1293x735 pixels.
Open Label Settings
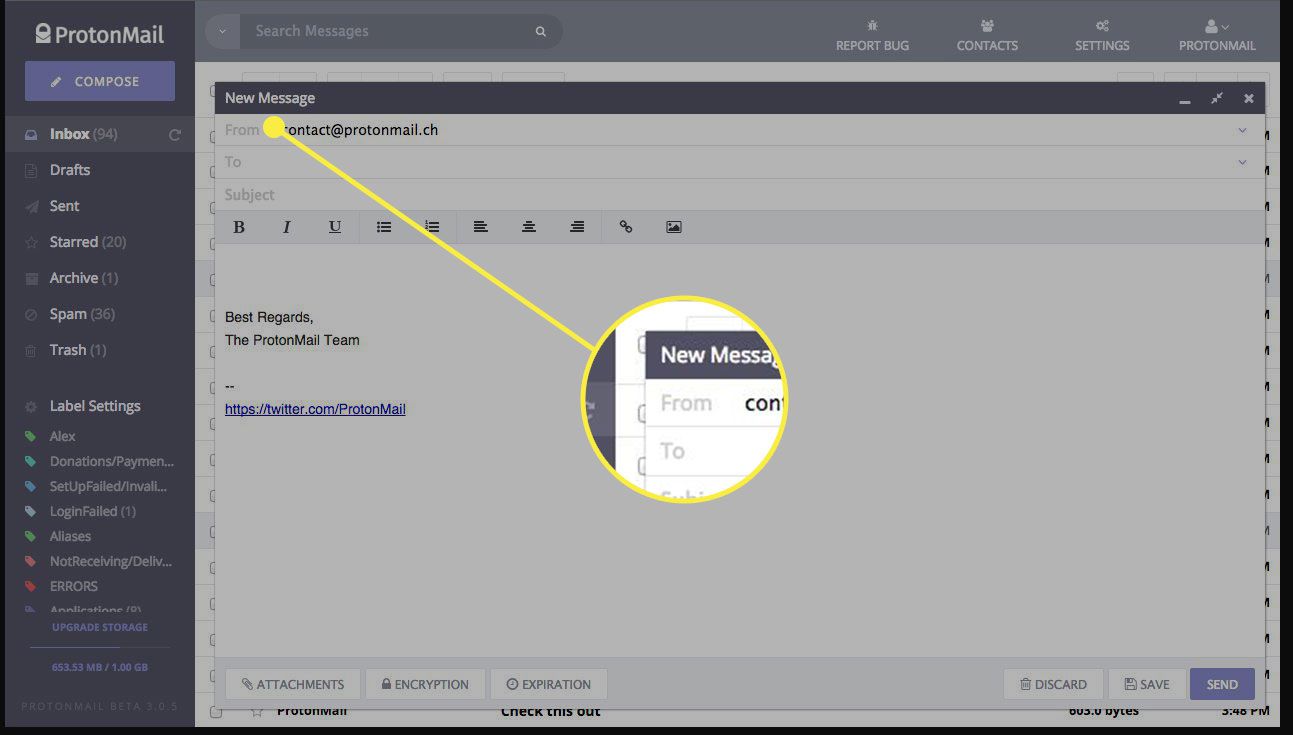point(95,406)
